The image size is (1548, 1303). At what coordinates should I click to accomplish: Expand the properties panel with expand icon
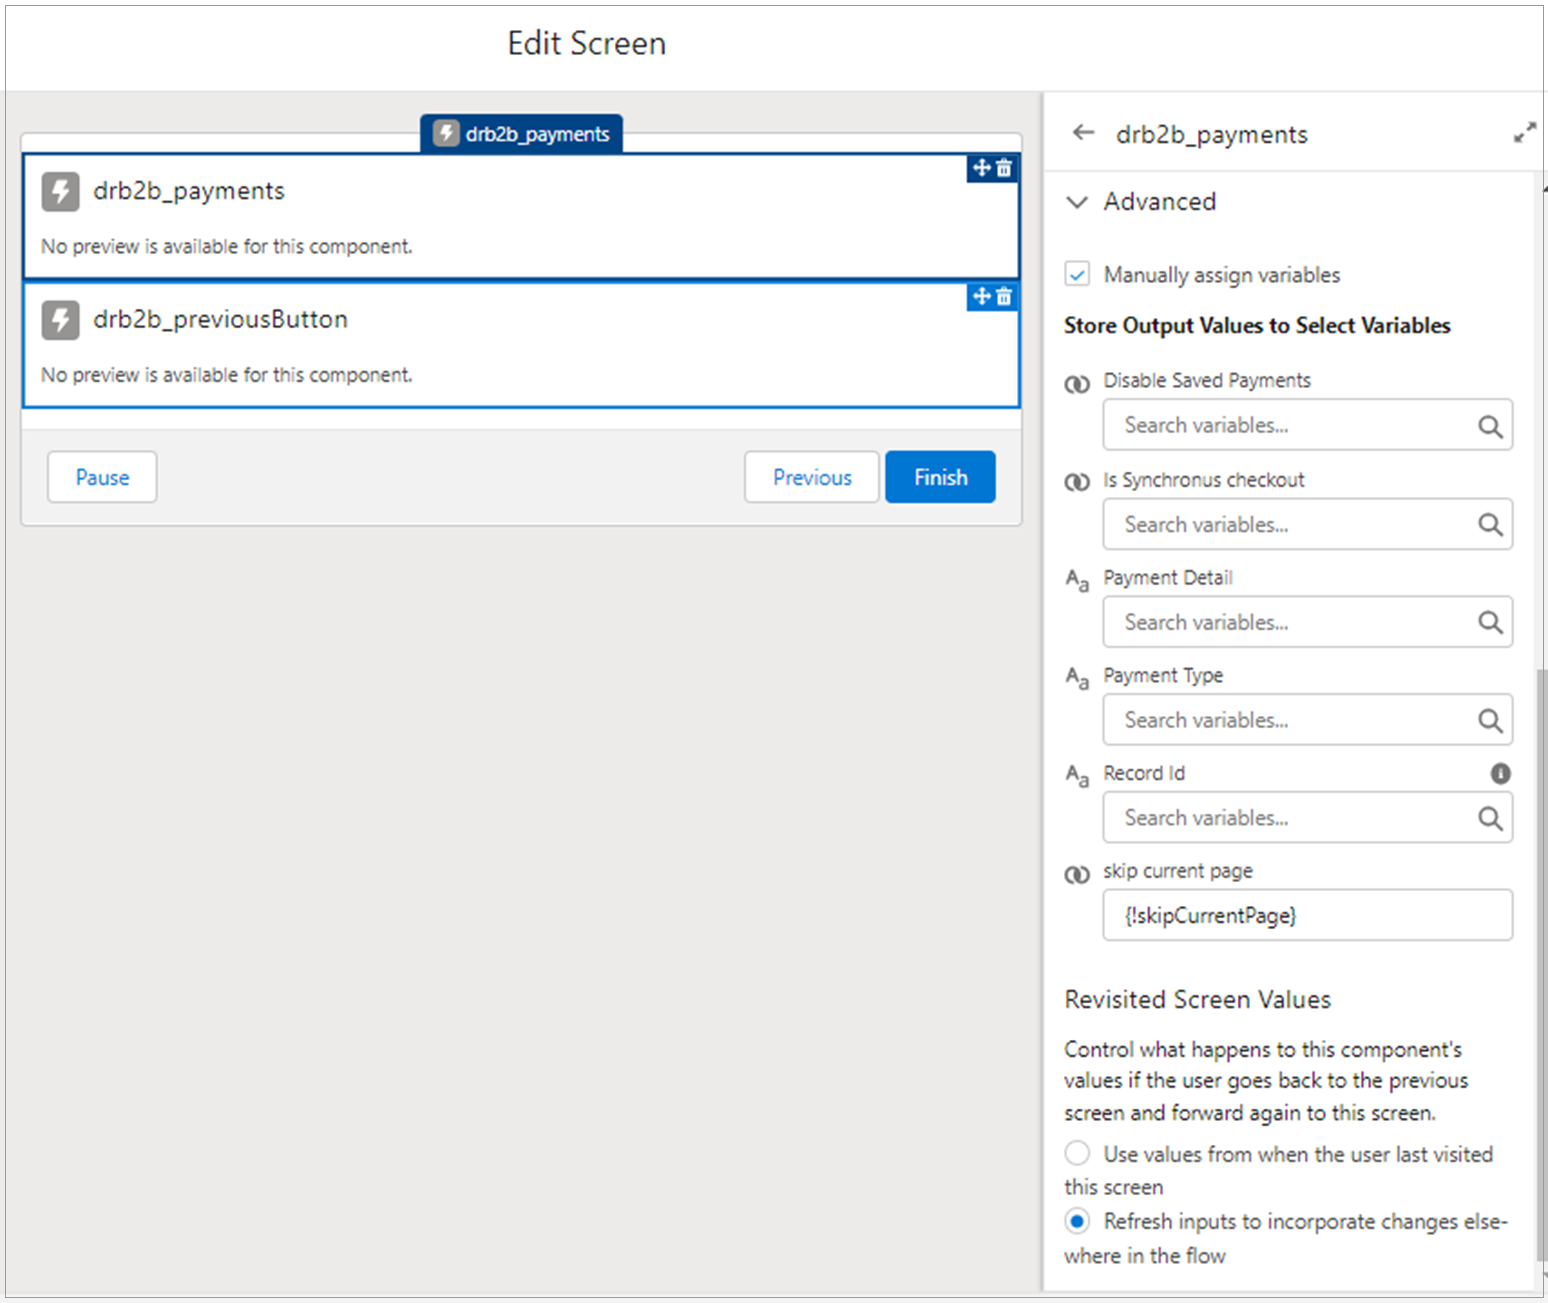(x=1524, y=133)
